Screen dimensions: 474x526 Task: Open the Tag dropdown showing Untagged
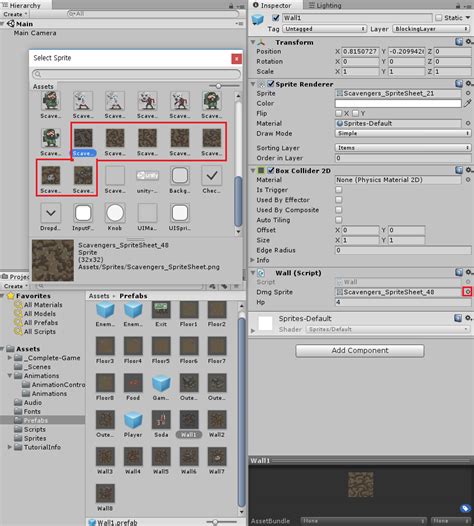pyautogui.click(x=324, y=29)
